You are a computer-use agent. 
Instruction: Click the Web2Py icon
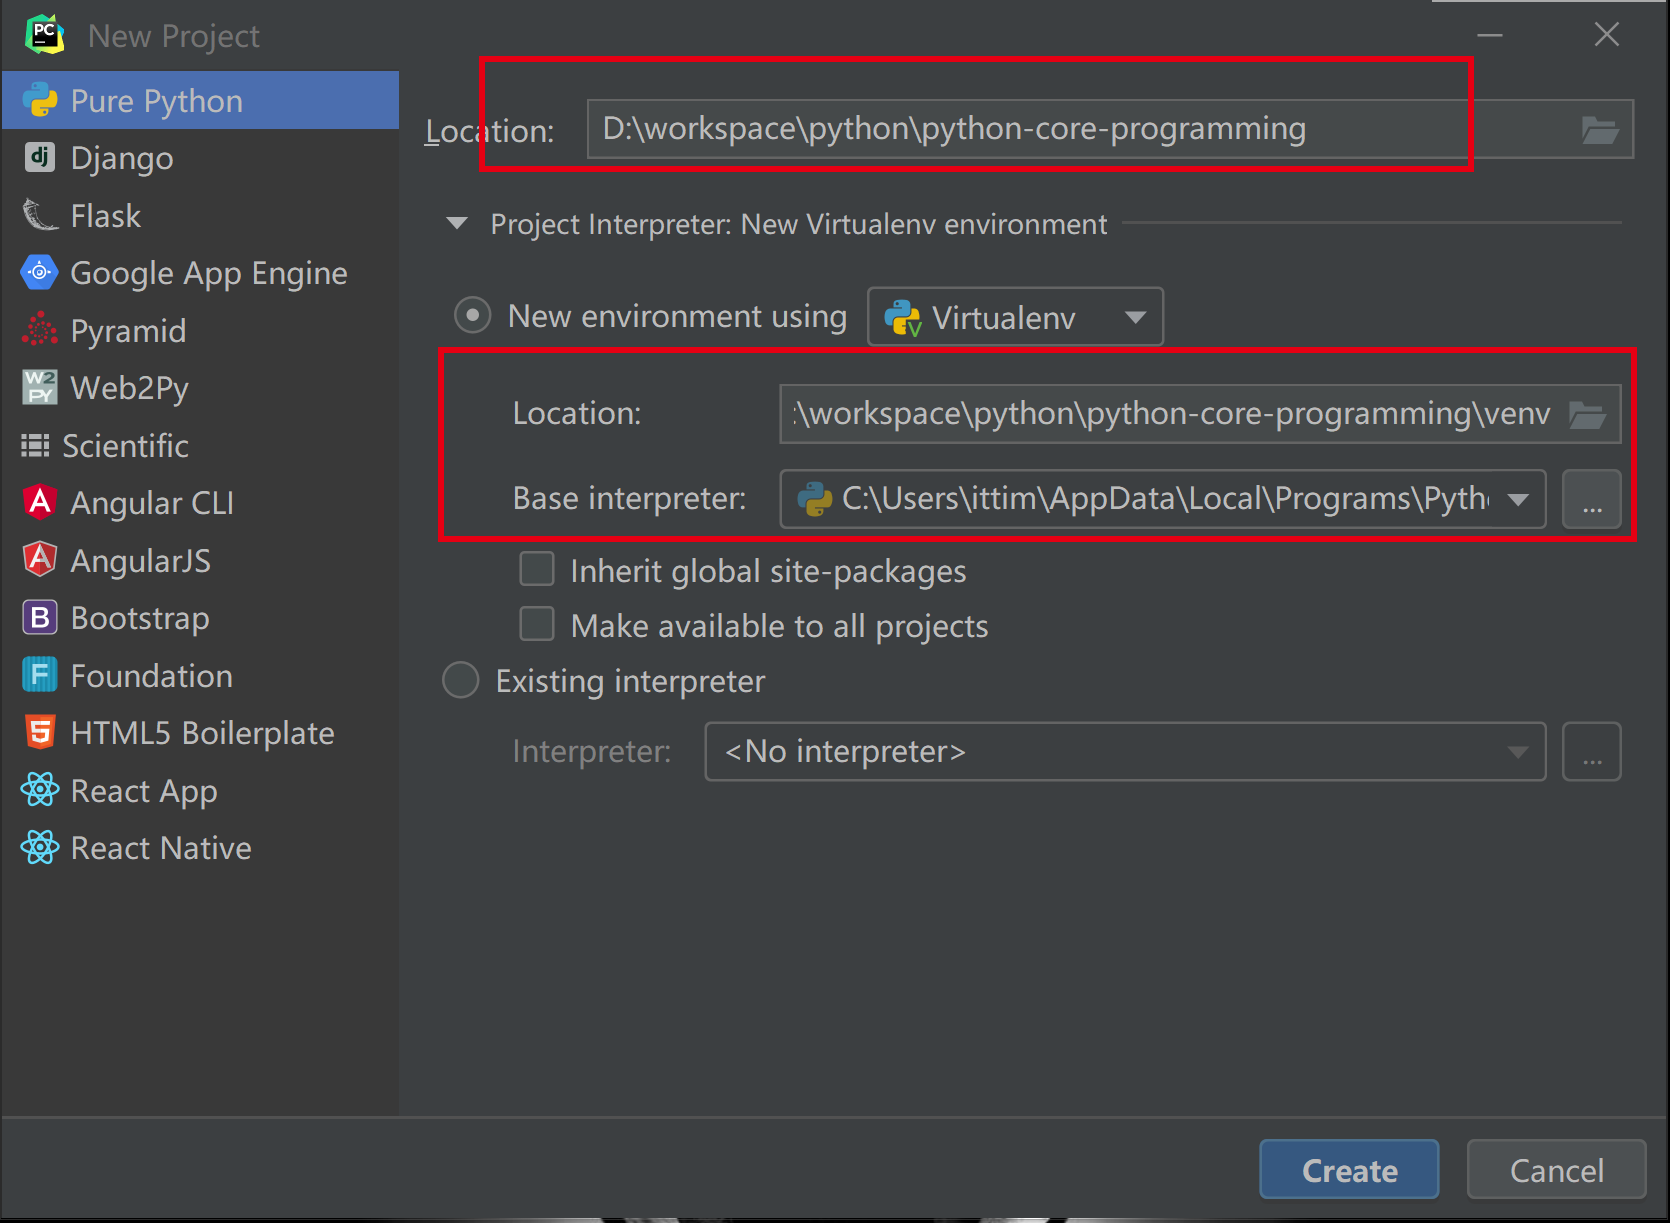(x=40, y=387)
